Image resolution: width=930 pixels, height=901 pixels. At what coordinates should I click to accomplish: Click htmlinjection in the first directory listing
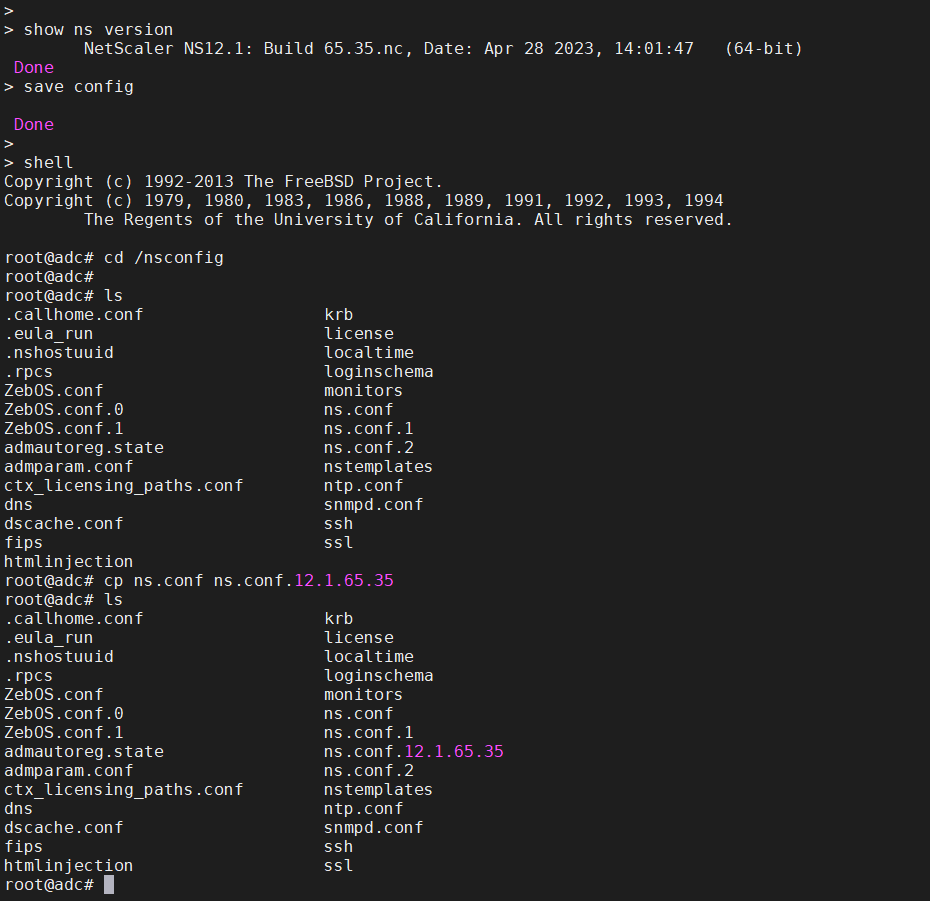[68, 561]
